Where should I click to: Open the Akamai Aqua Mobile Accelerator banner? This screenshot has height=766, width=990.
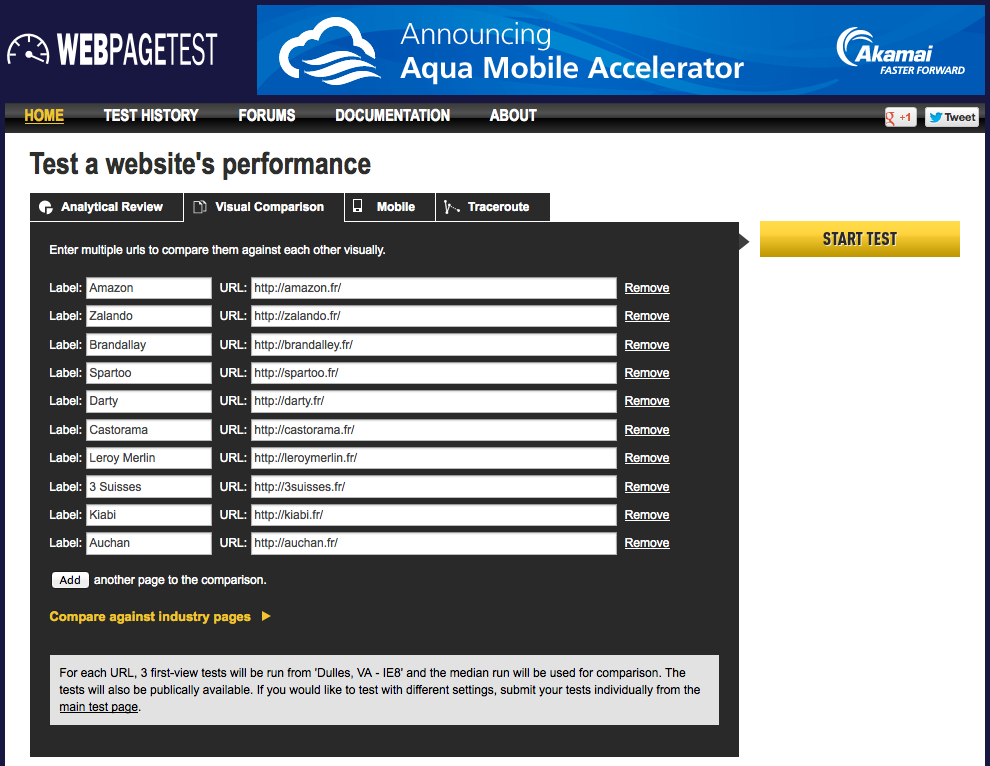pyautogui.click(x=620, y=50)
